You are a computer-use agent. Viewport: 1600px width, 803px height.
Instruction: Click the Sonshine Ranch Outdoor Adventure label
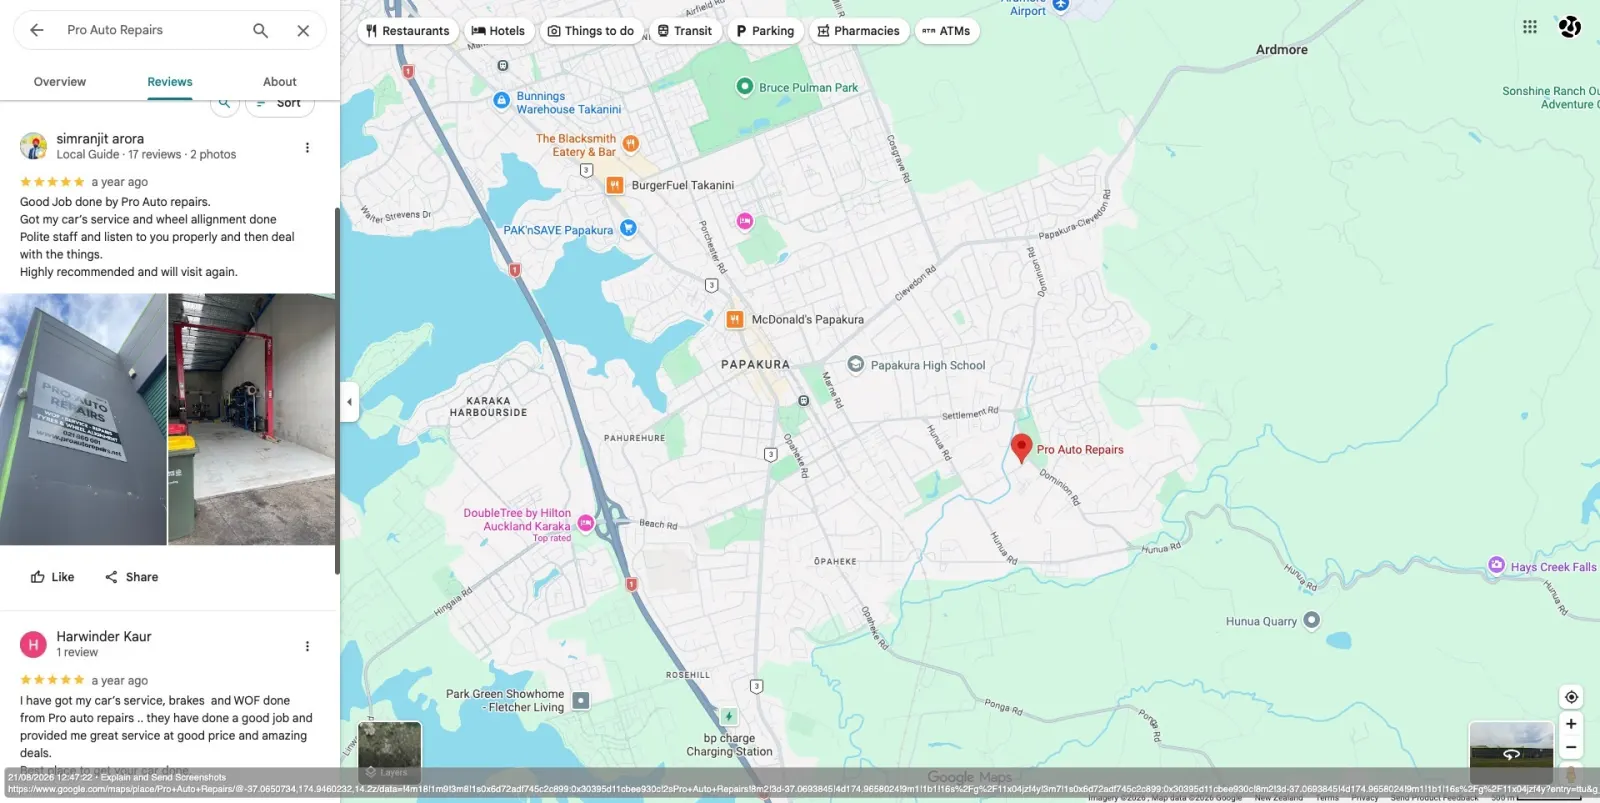1551,97
